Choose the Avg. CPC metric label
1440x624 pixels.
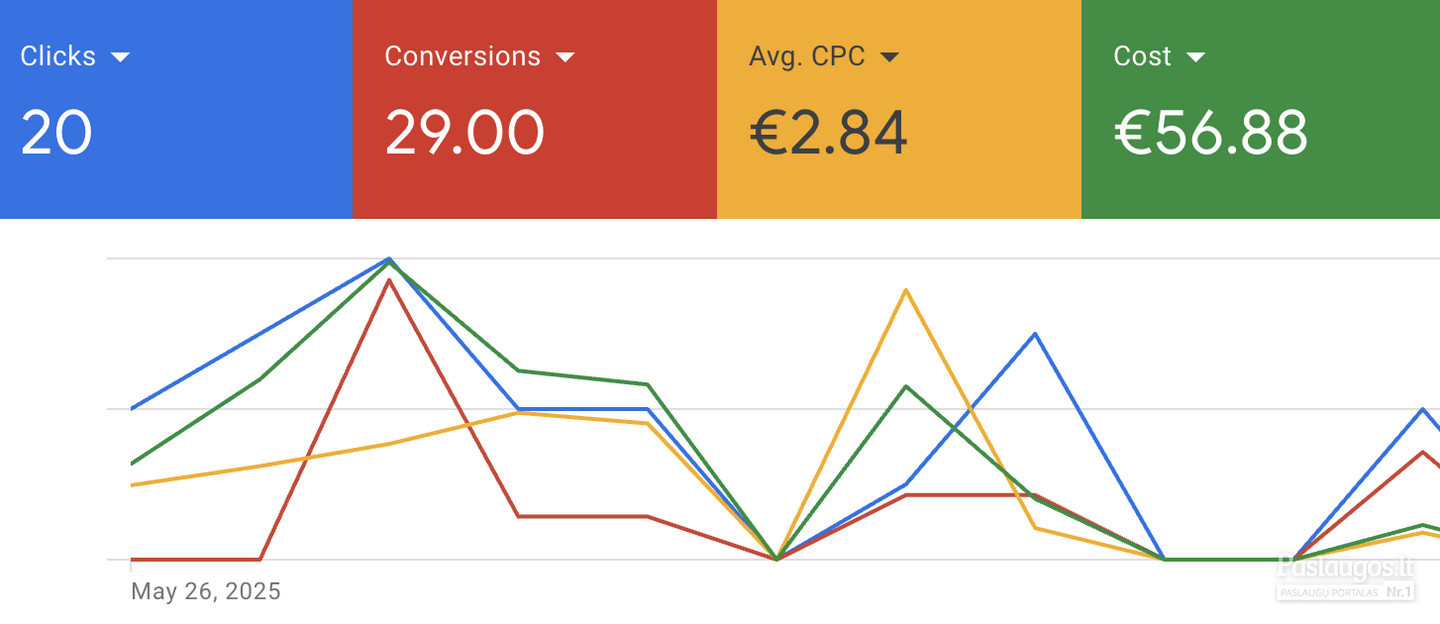(807, 56)
